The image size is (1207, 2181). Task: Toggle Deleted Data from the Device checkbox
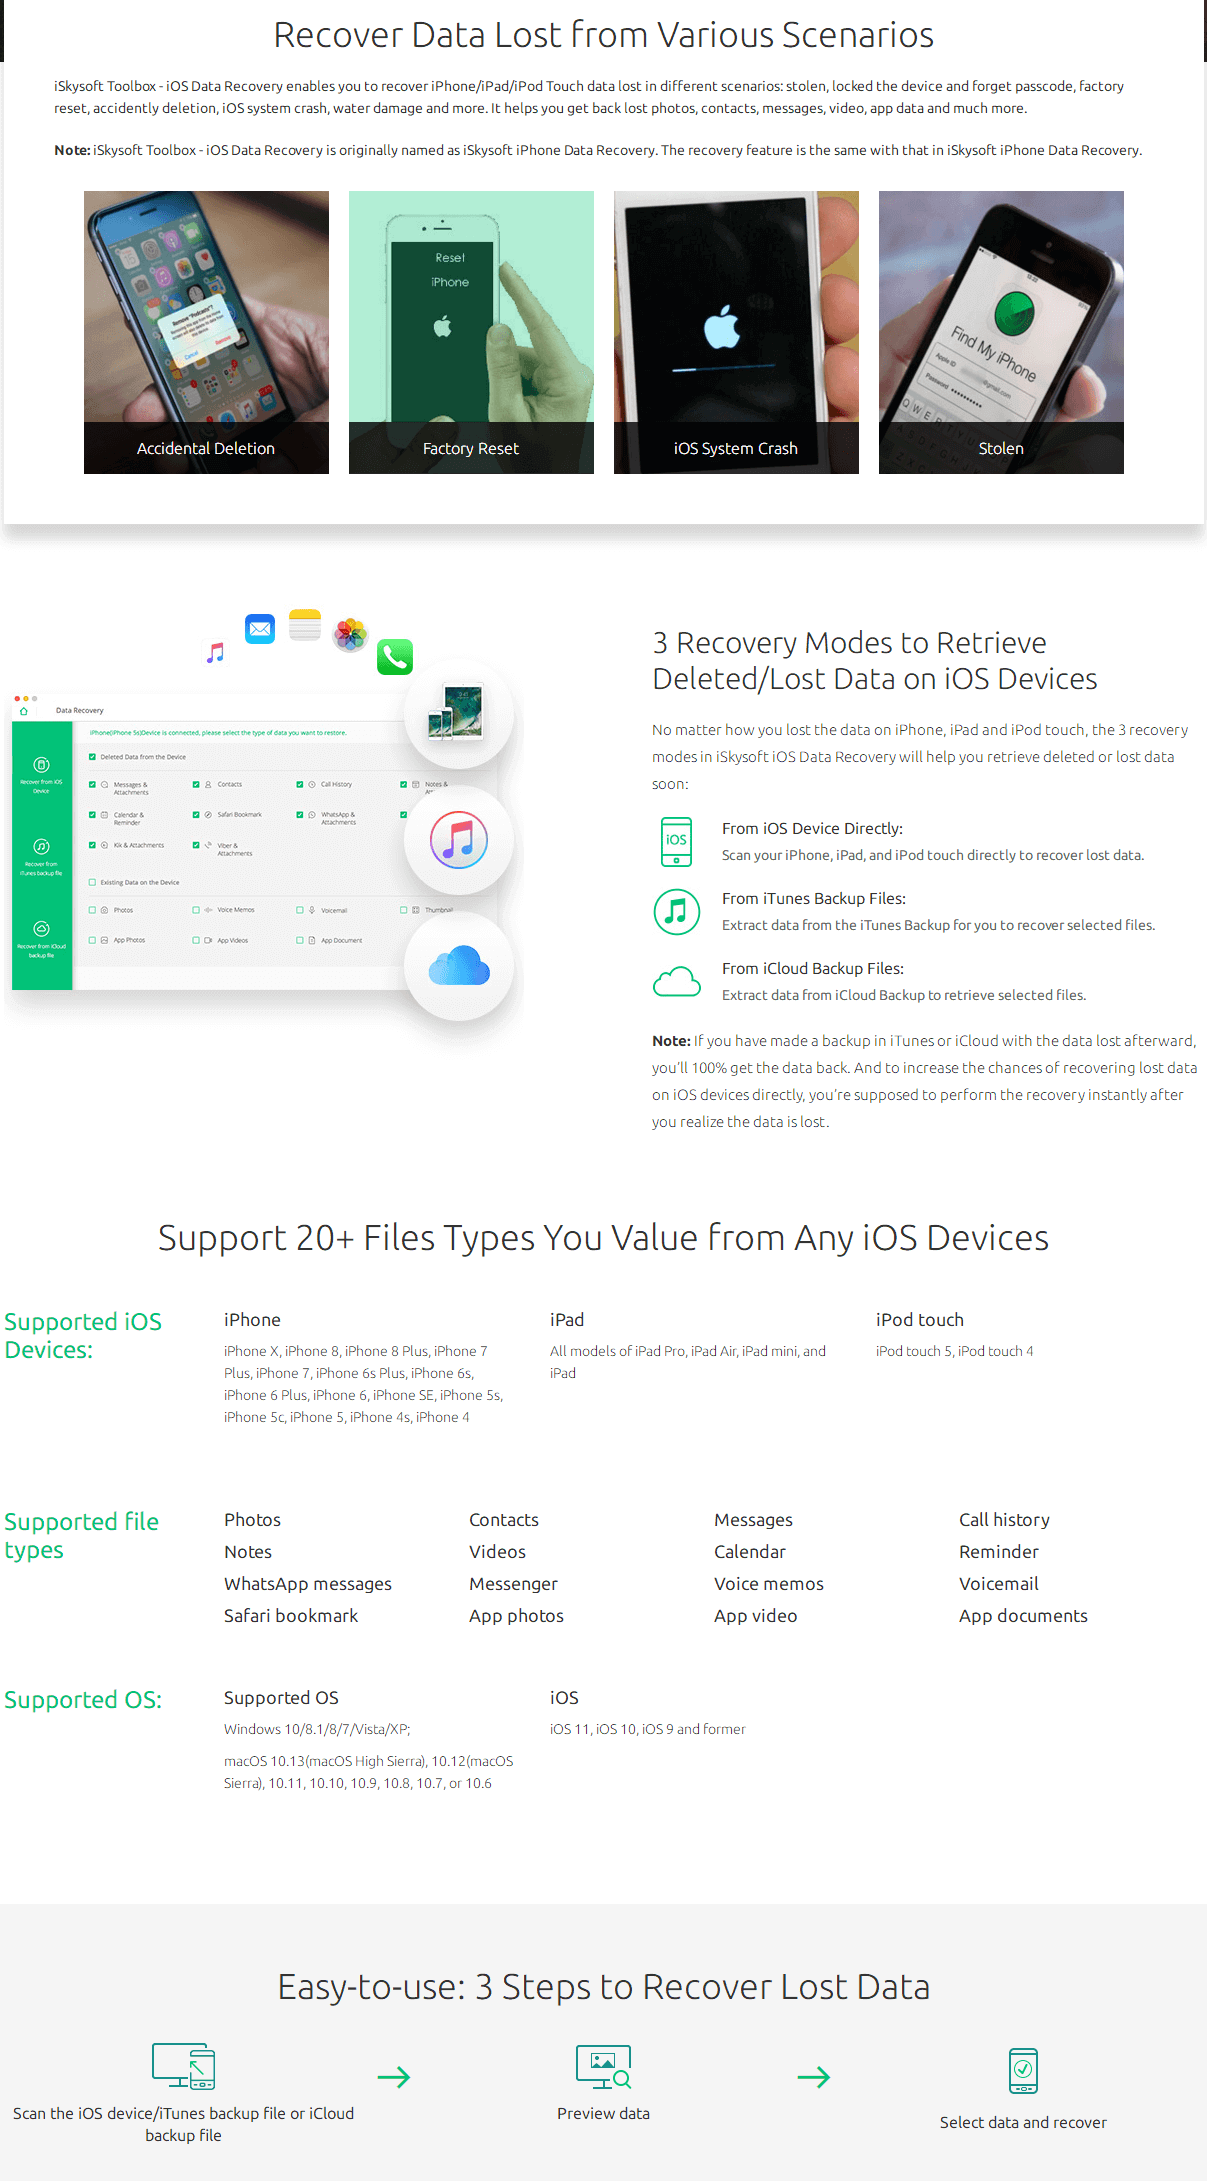[92, 757]
